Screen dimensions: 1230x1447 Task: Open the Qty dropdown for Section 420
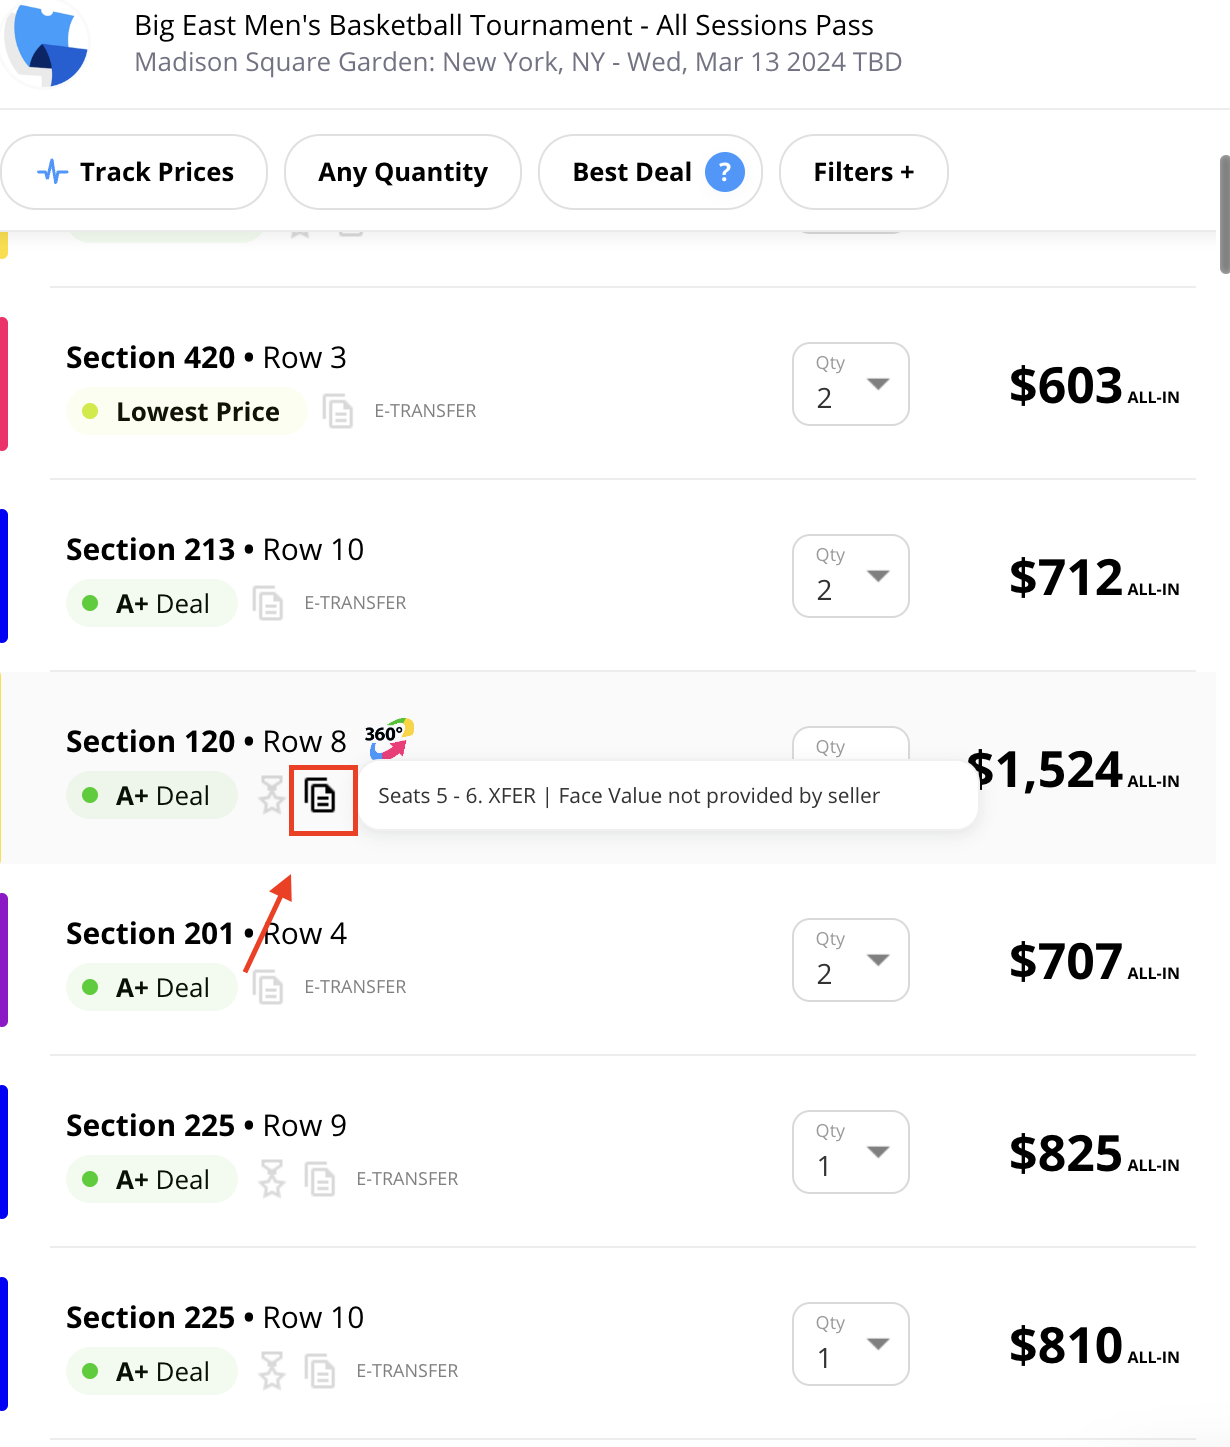(x=851, y=384)
